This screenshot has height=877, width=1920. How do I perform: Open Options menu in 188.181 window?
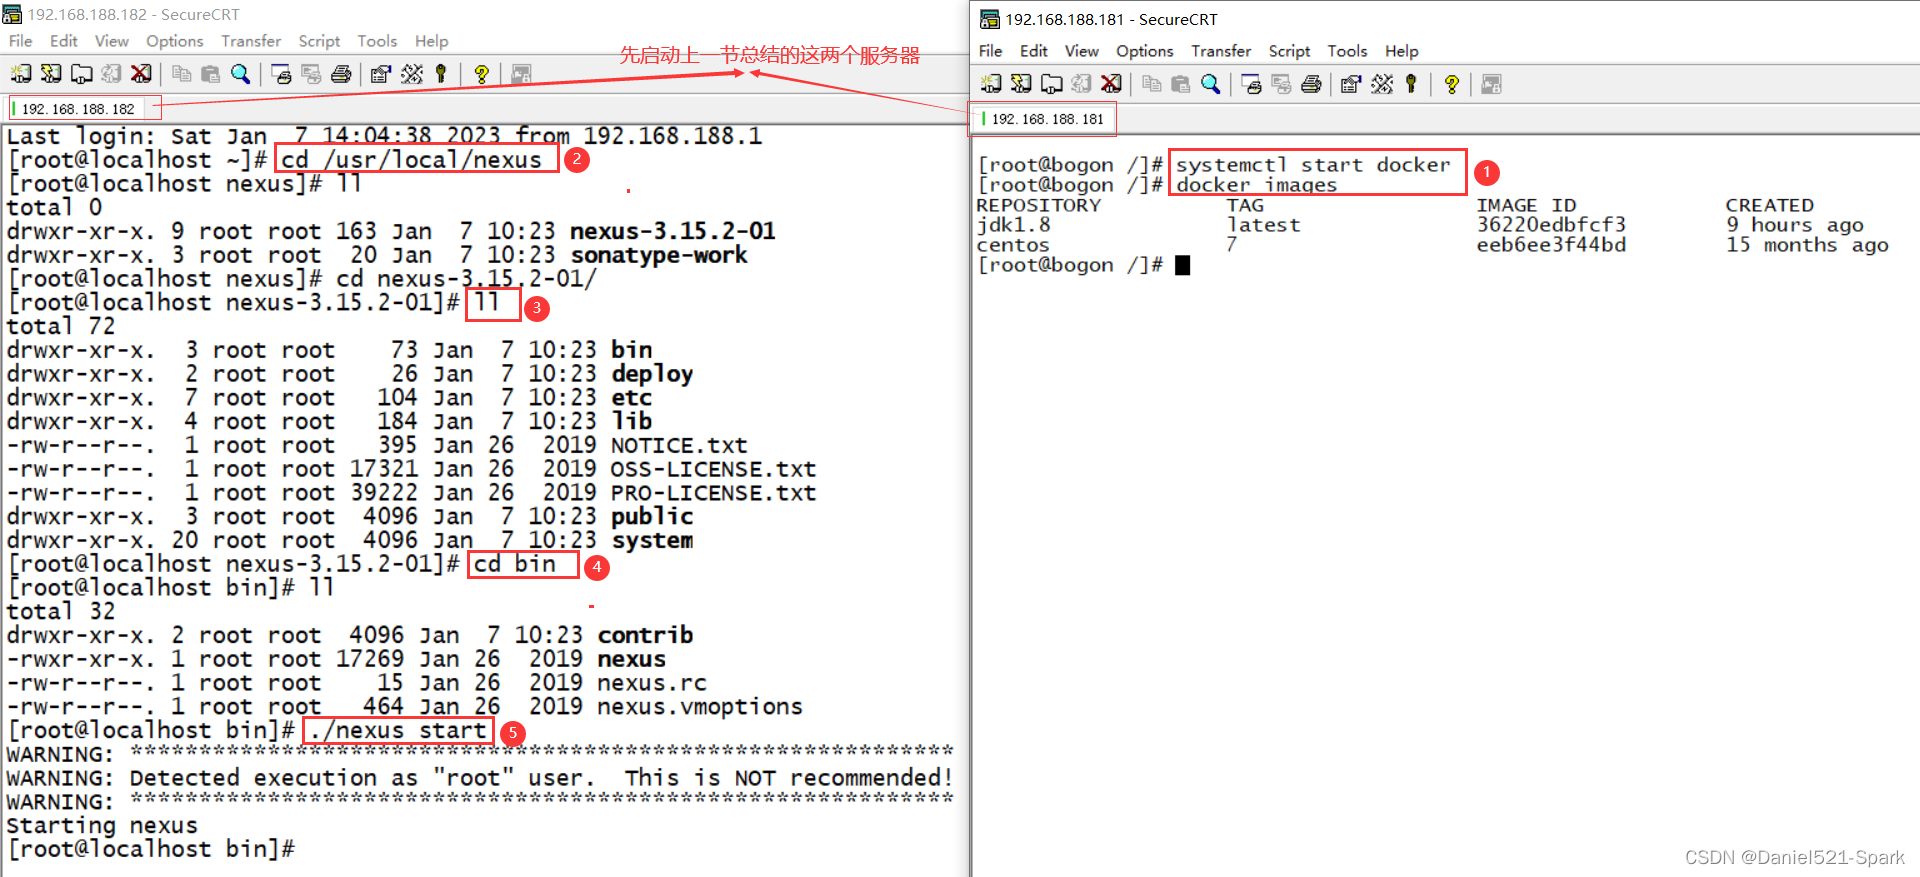(1145, 51)
